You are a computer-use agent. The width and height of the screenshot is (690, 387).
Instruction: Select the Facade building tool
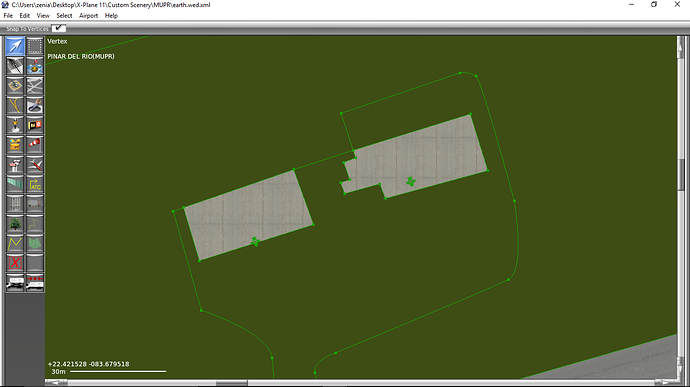pos(15,204)
